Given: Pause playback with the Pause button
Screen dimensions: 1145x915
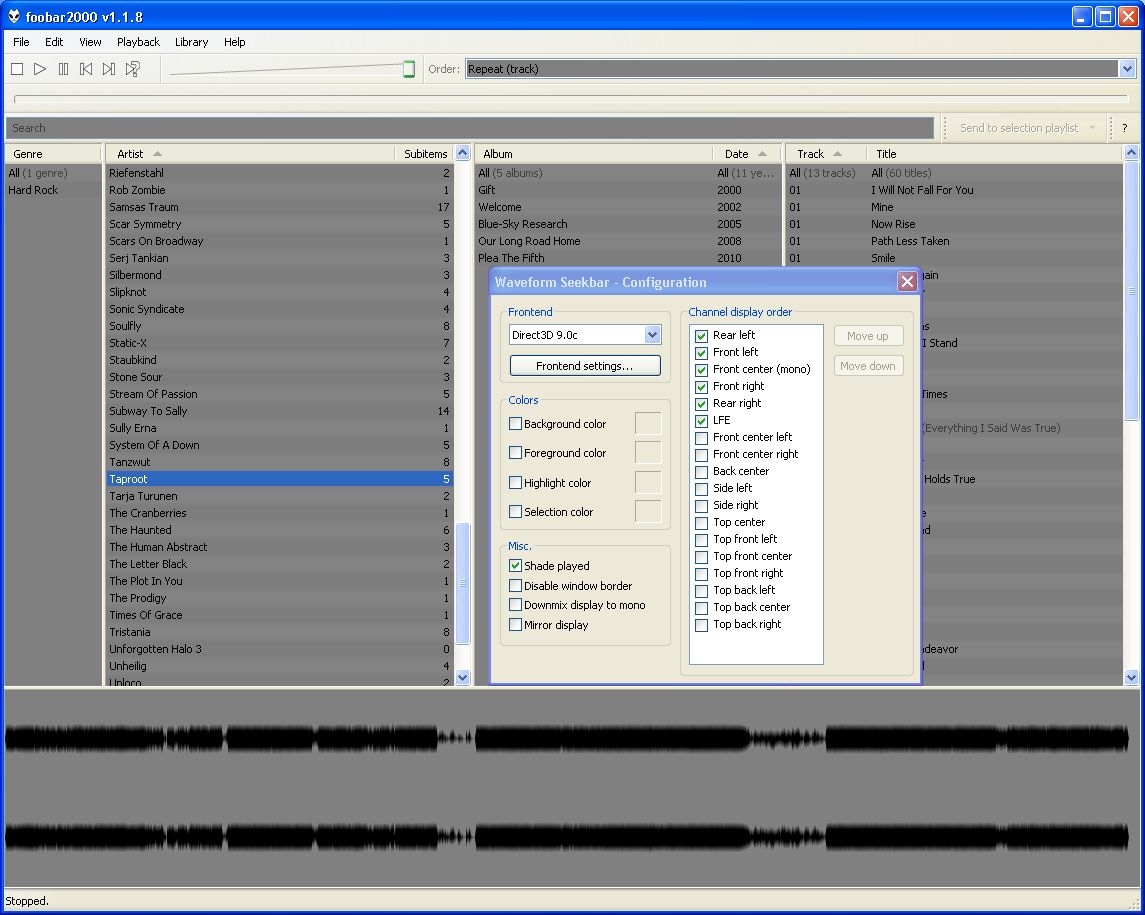Looking at the screenshot, I should (x=64, y=69).
